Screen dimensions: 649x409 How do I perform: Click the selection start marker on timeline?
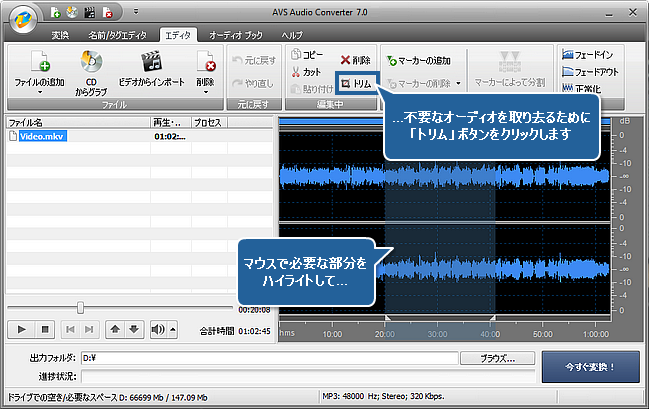(387, 318)
